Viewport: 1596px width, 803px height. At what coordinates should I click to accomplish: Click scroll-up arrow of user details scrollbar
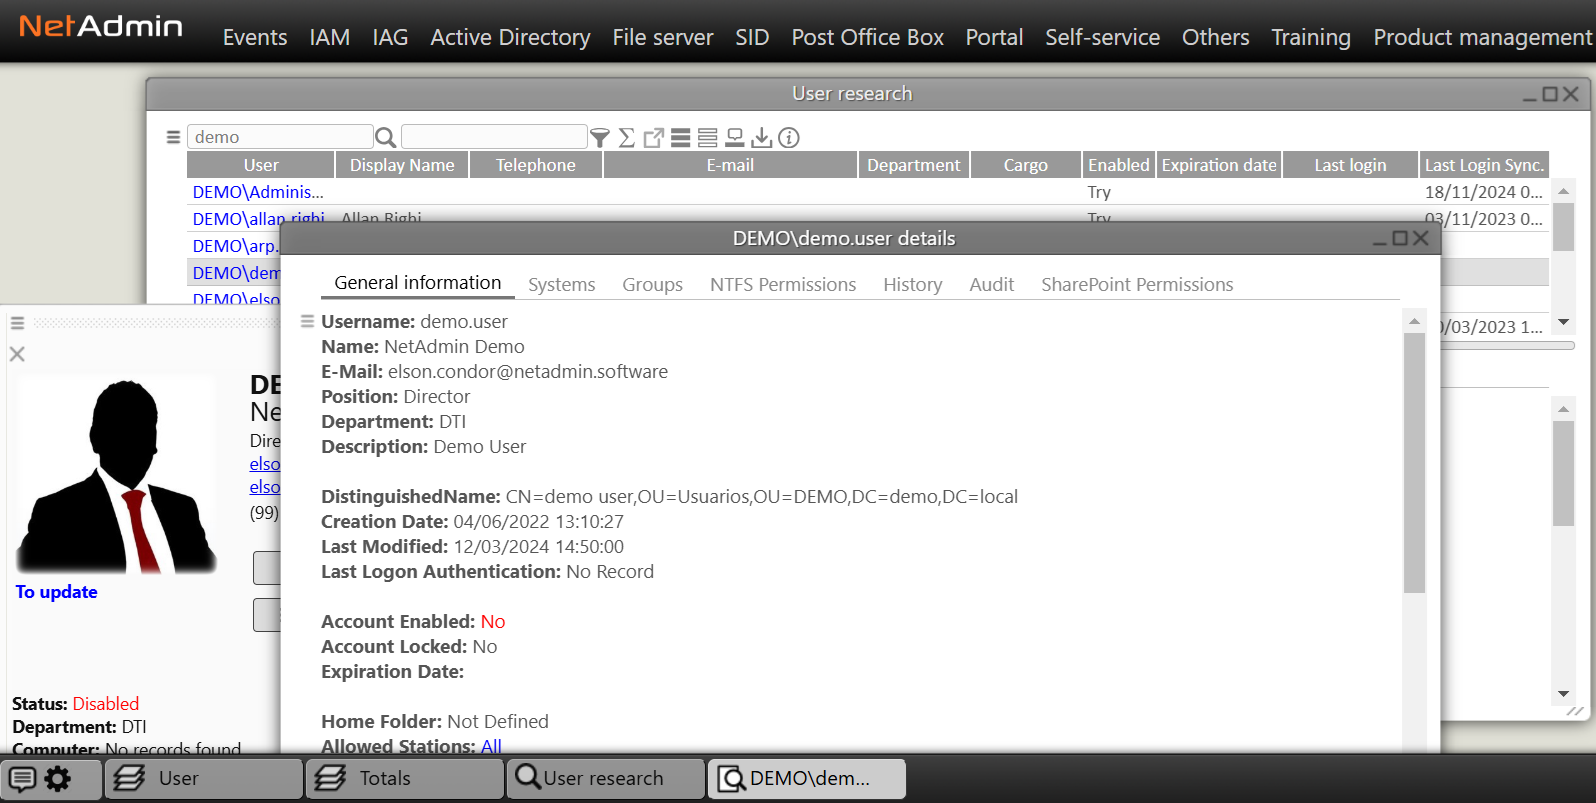(1414, 321)
